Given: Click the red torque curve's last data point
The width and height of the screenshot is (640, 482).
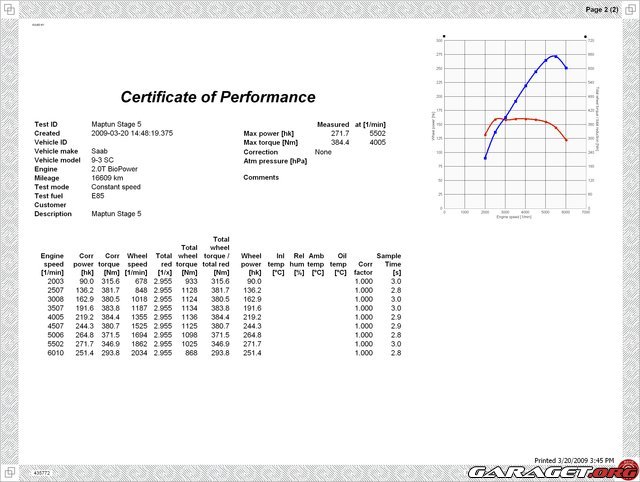Looking at the screenshot, I should [566, 140].
